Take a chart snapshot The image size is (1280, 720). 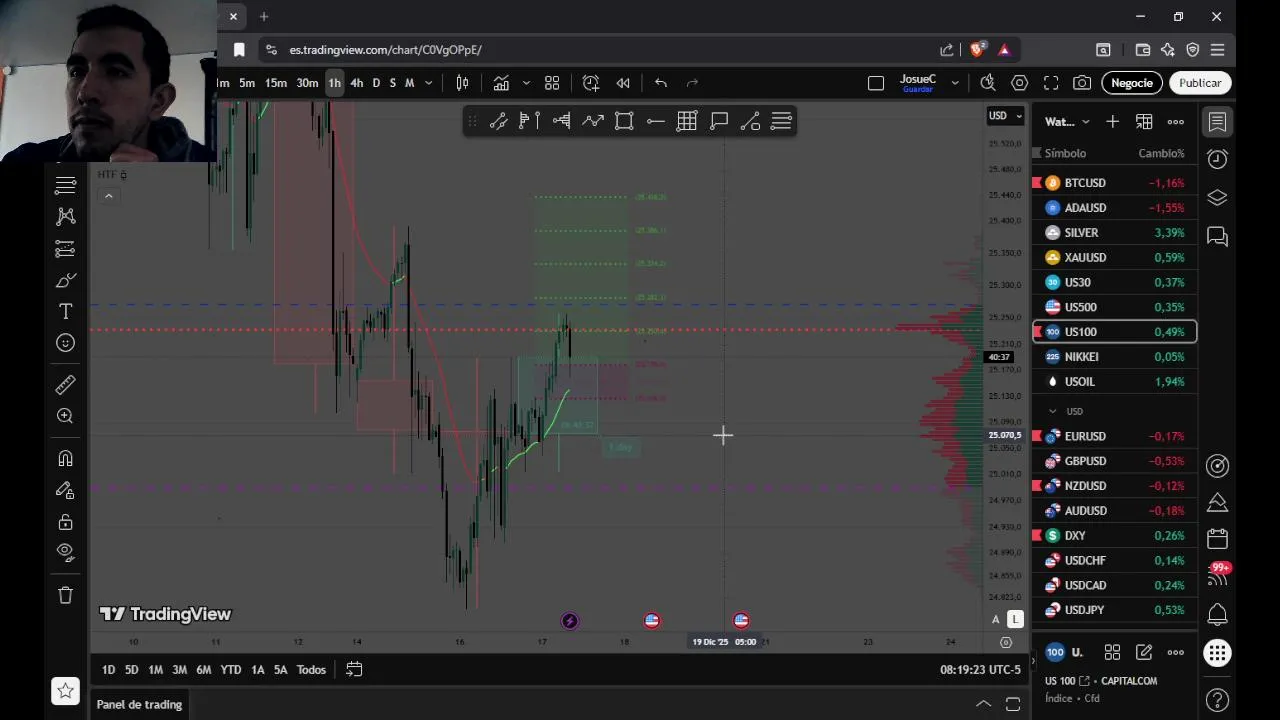pyautogui.click(x=1082, y=83)
